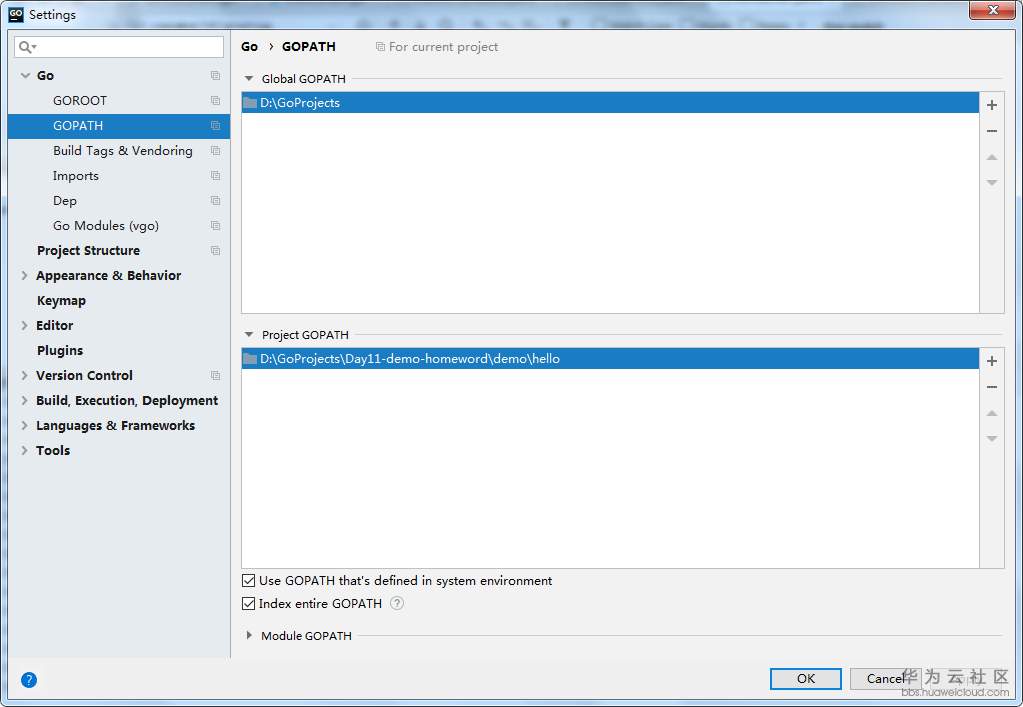Click the folder icon of D:\GoProjects entry
The width and height of the screenshot is (1023, 707).
tap(249, 102)
